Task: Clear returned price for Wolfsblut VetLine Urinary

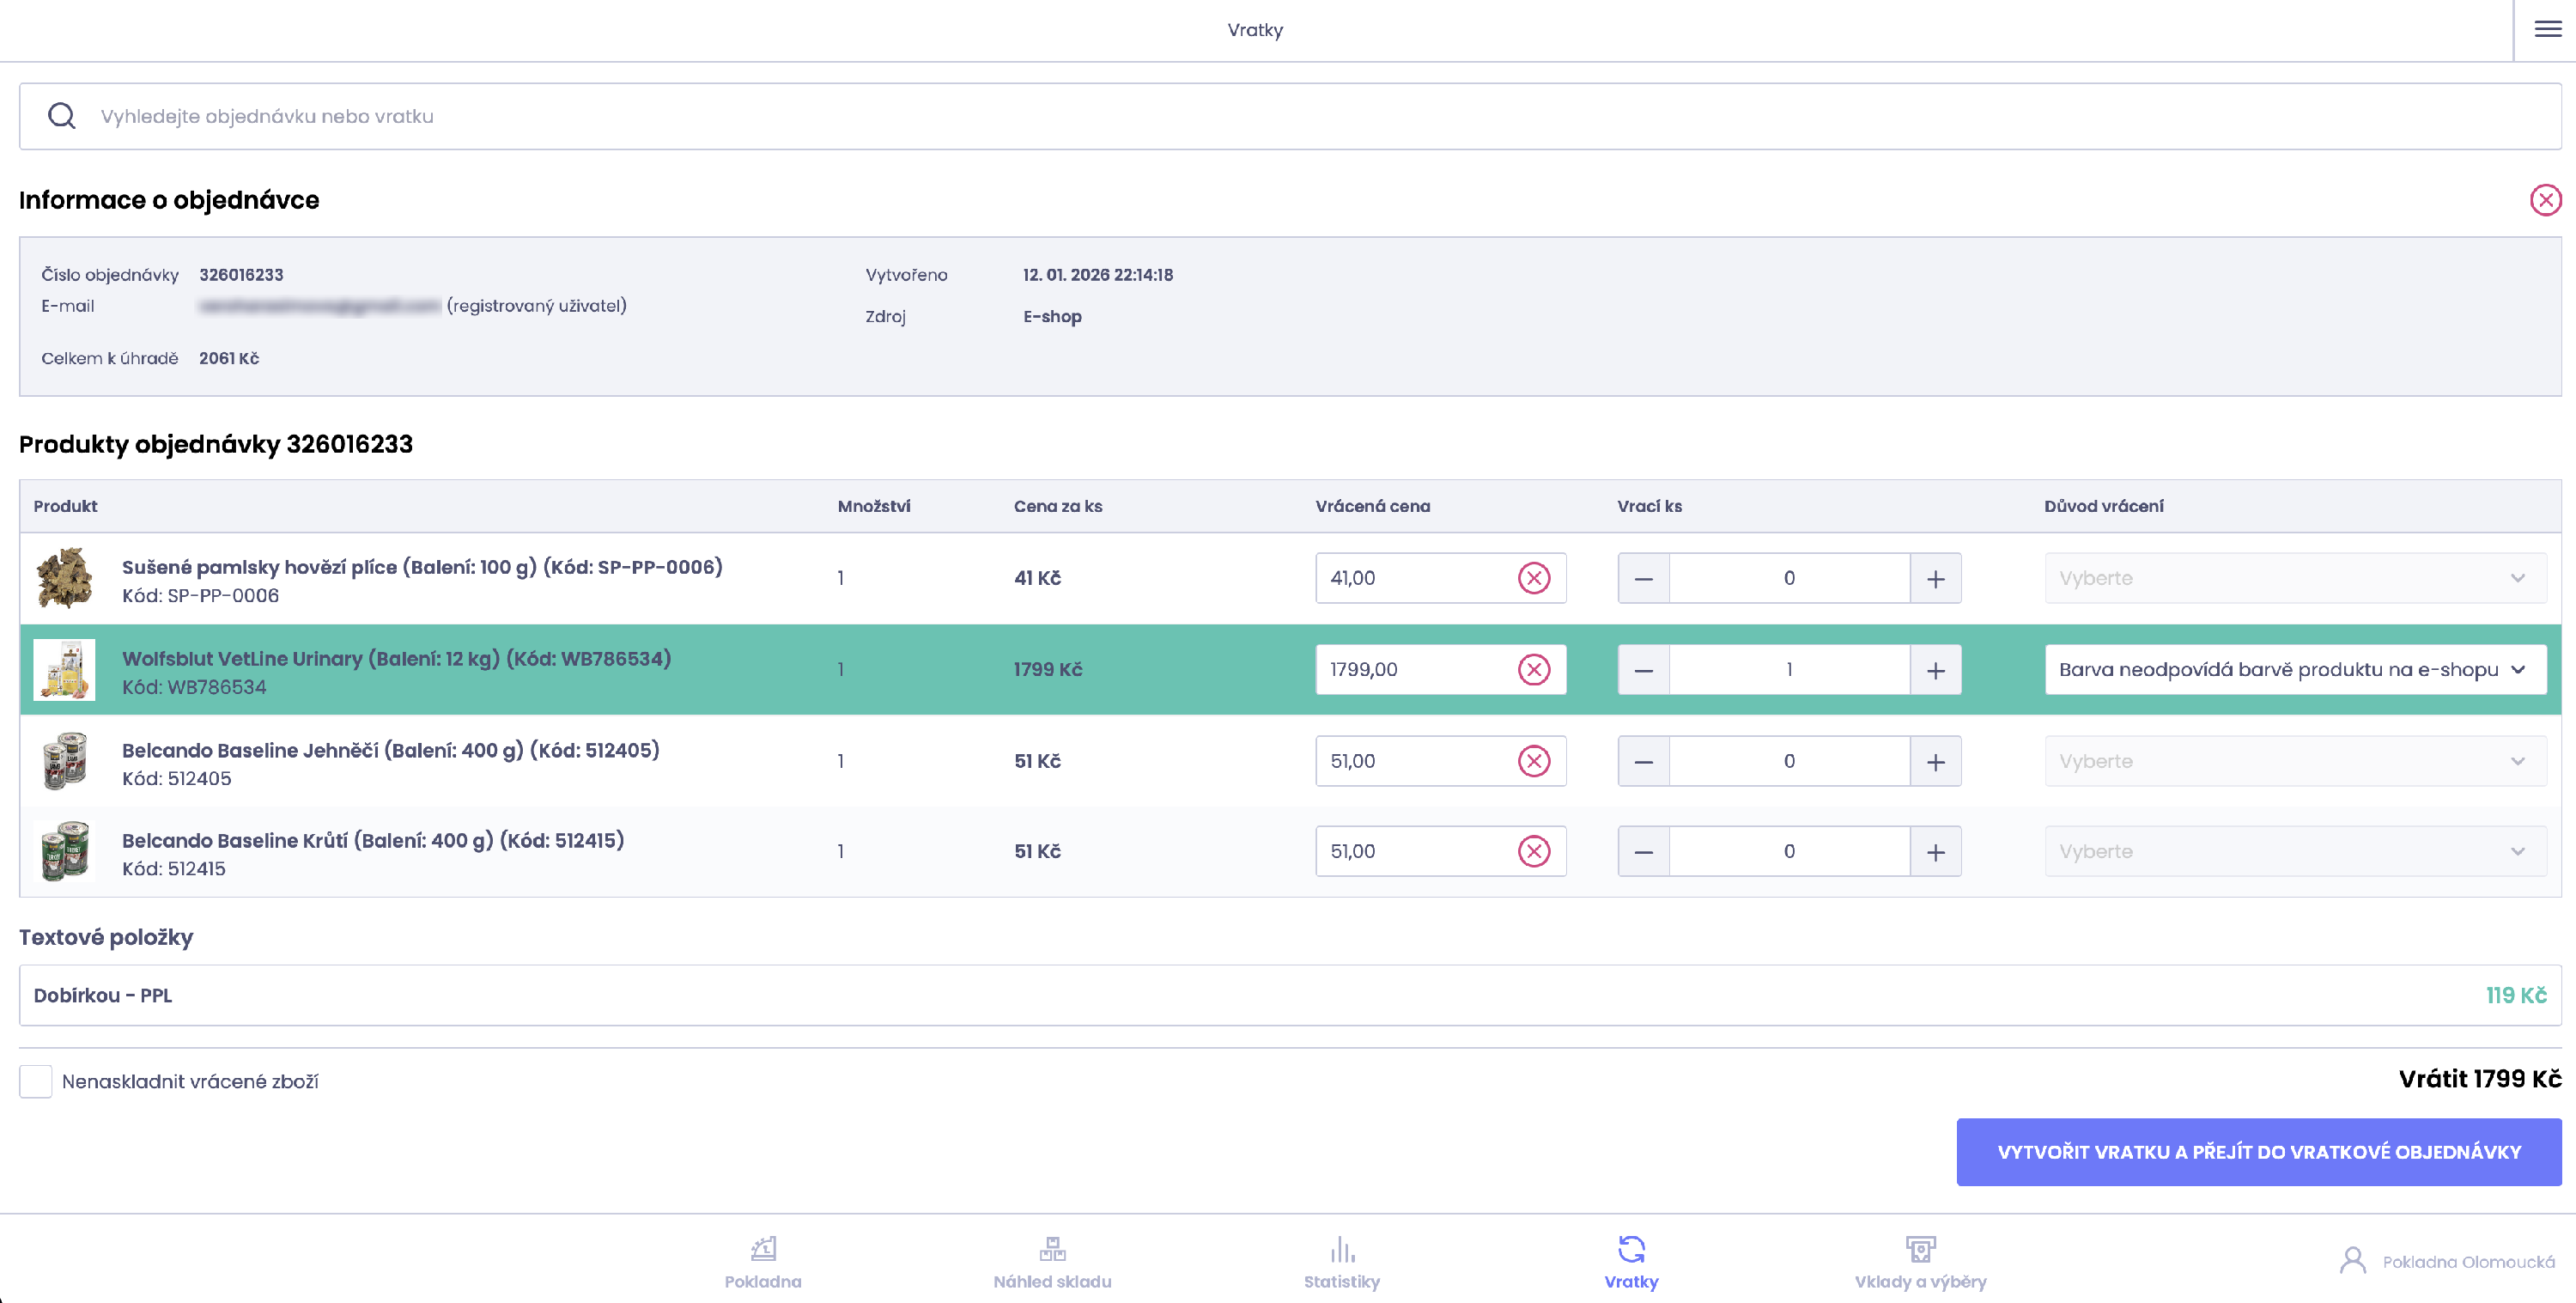Action: click(x=1533, y=669)
